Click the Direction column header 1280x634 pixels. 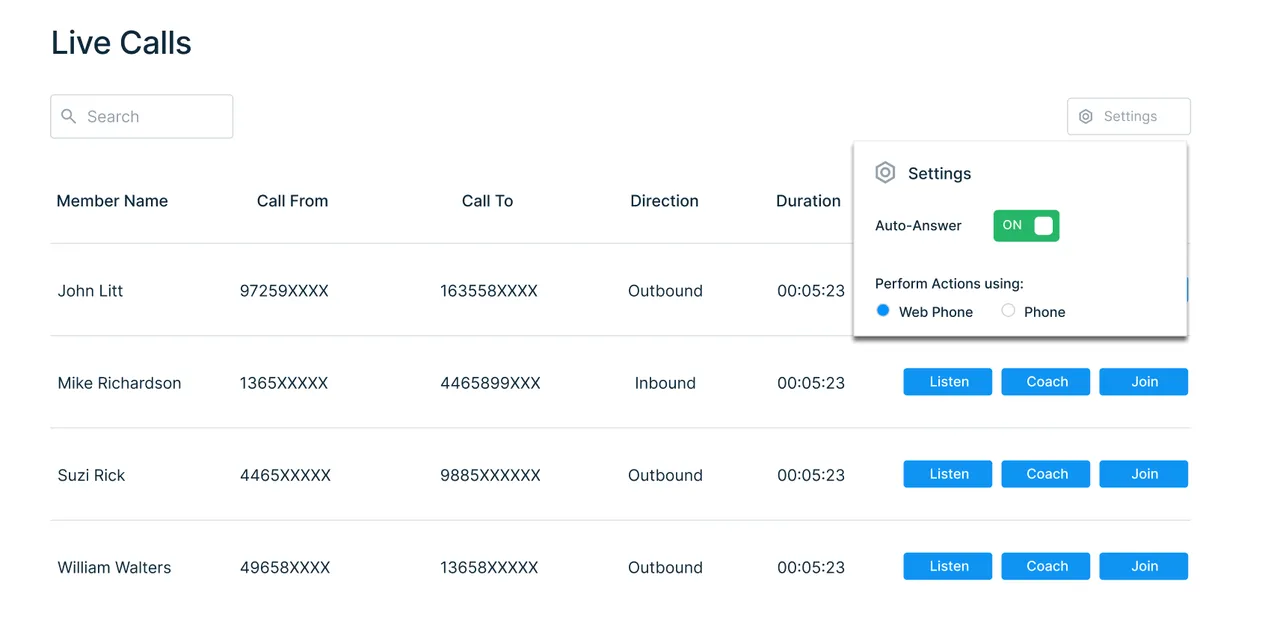664,200
